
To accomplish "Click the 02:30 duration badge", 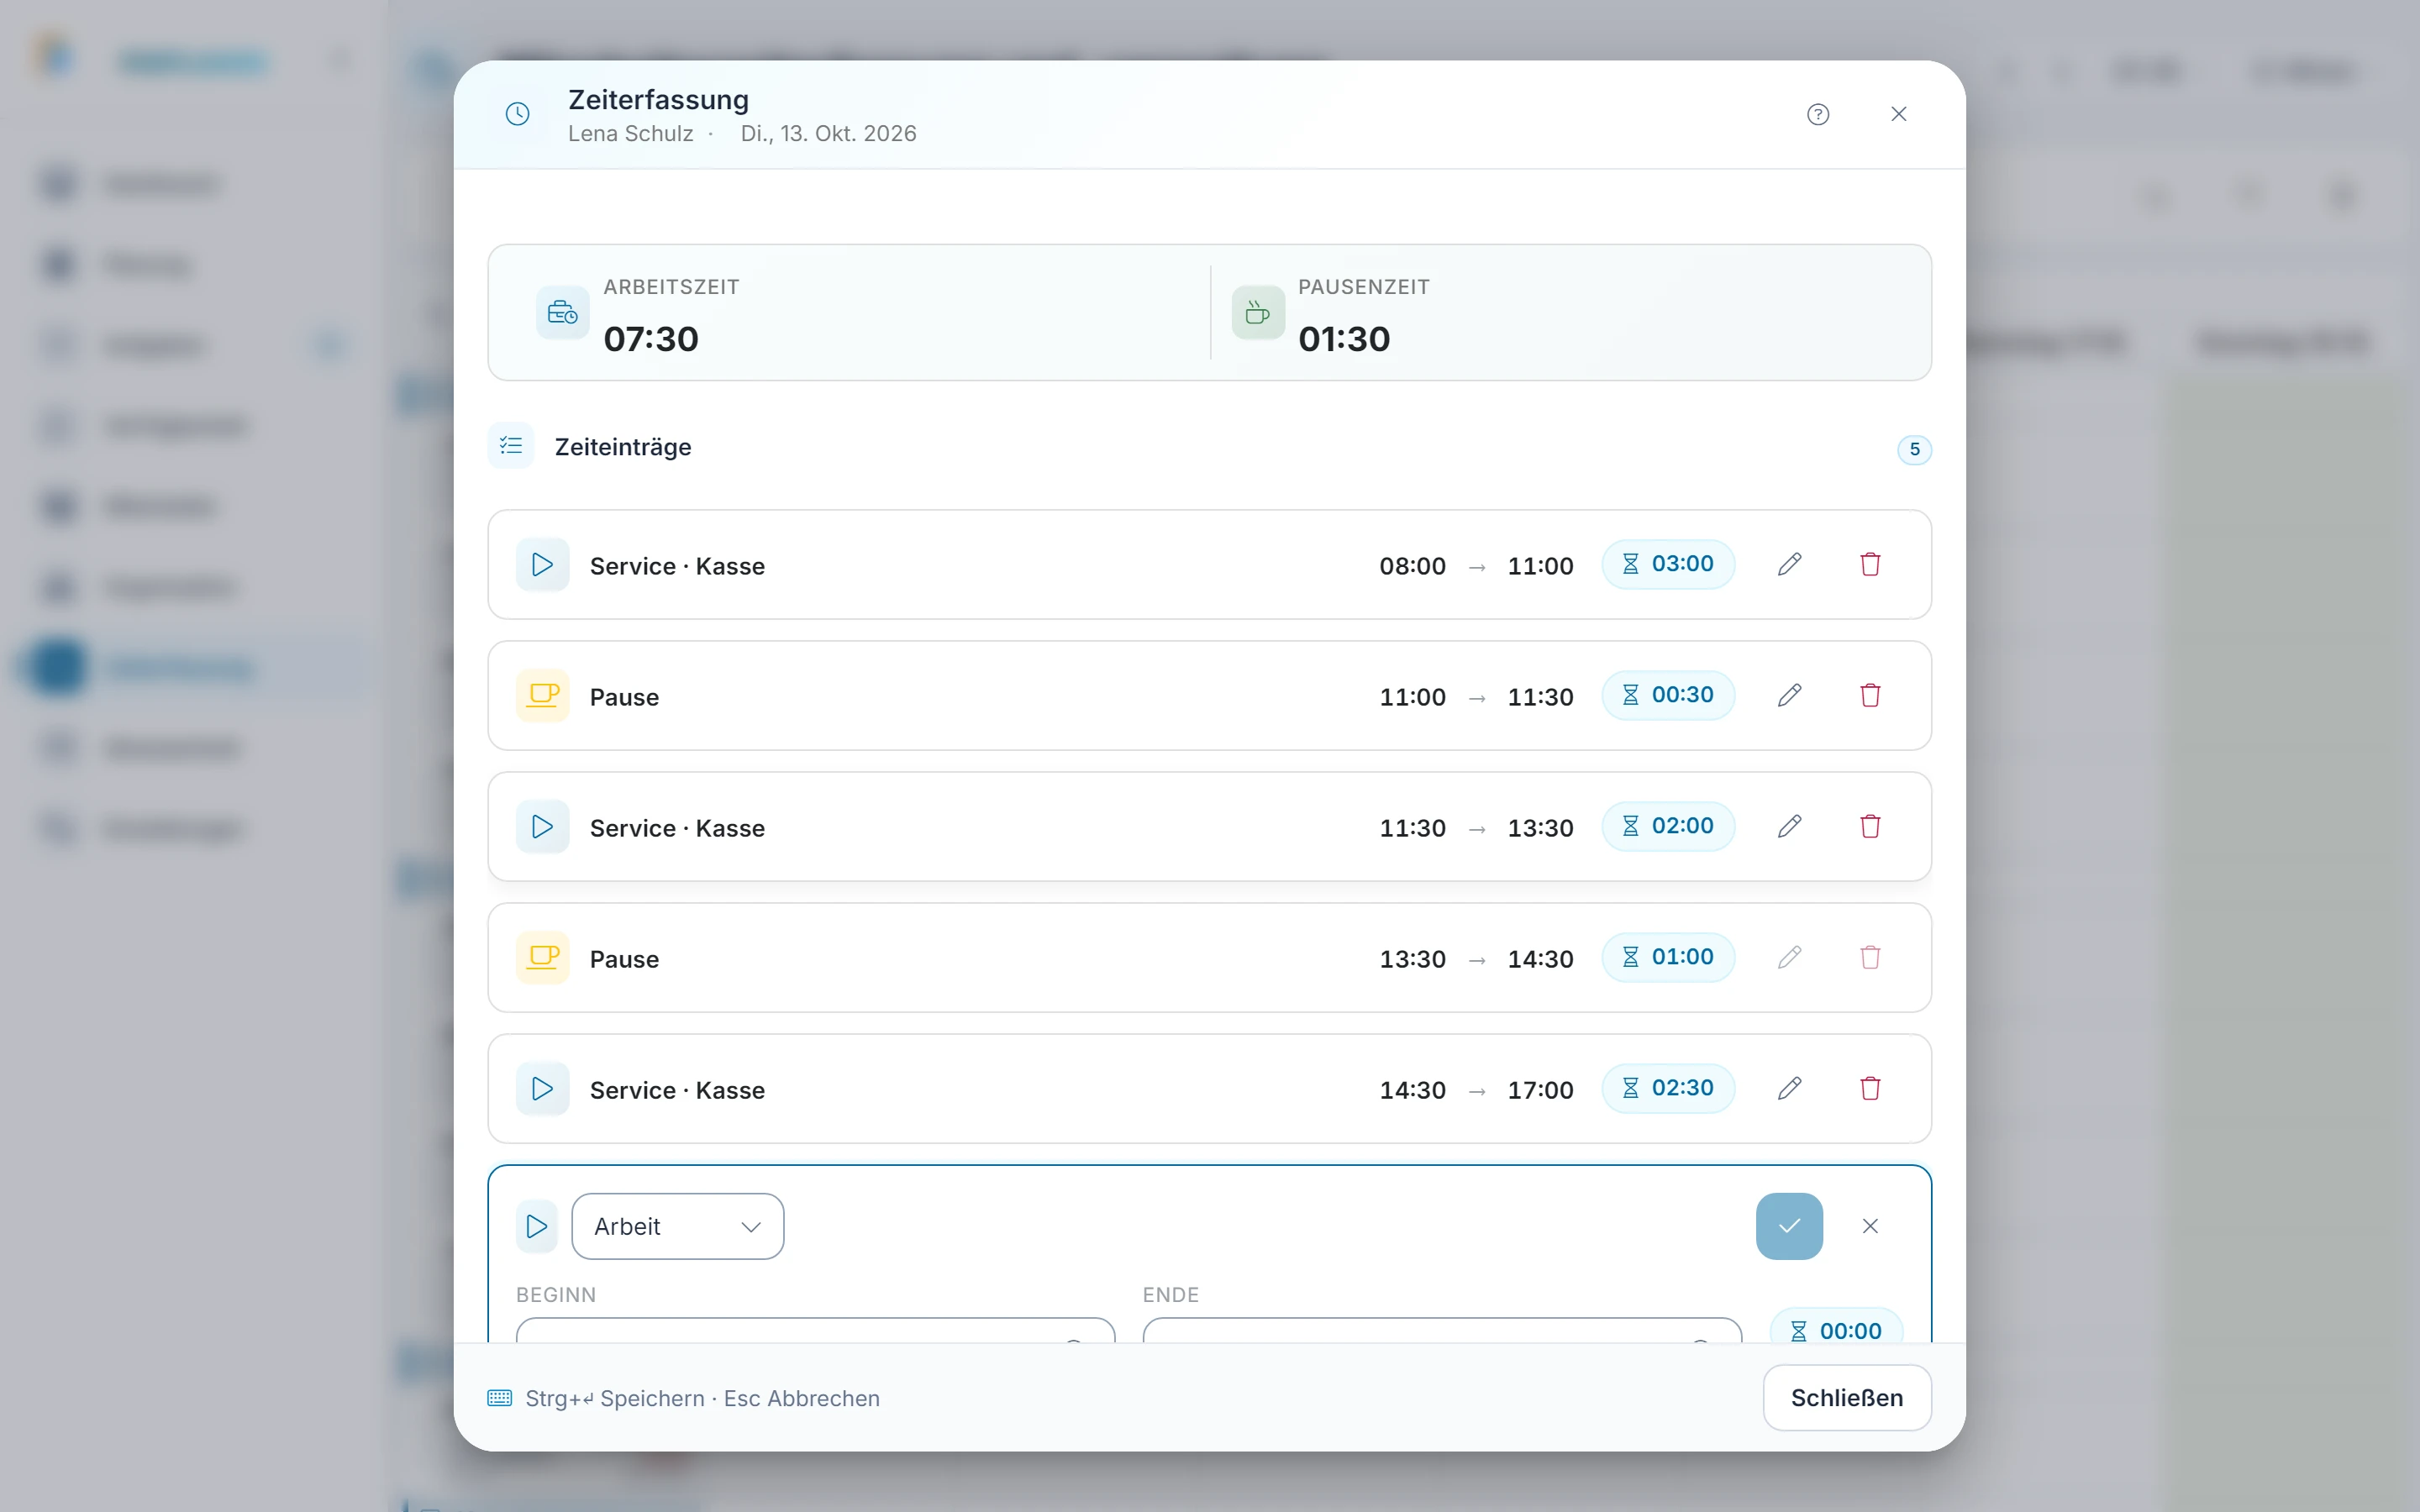I will (x=1668, y=1088).
